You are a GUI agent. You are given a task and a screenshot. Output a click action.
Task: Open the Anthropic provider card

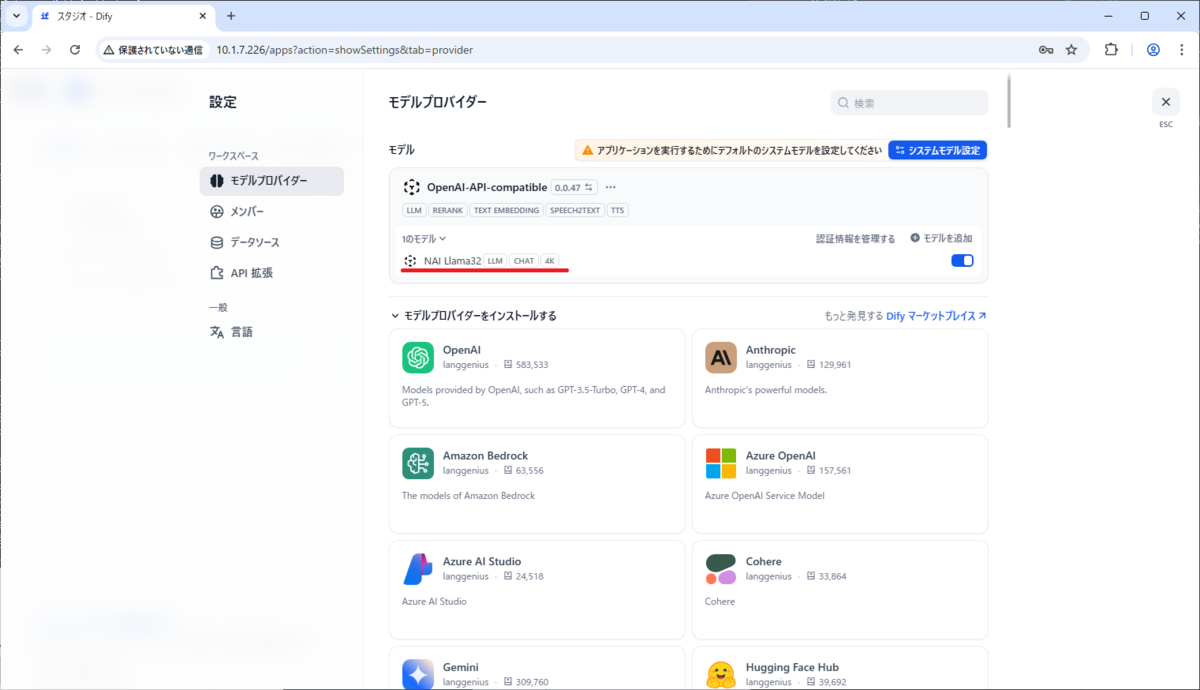click(840, 378)
